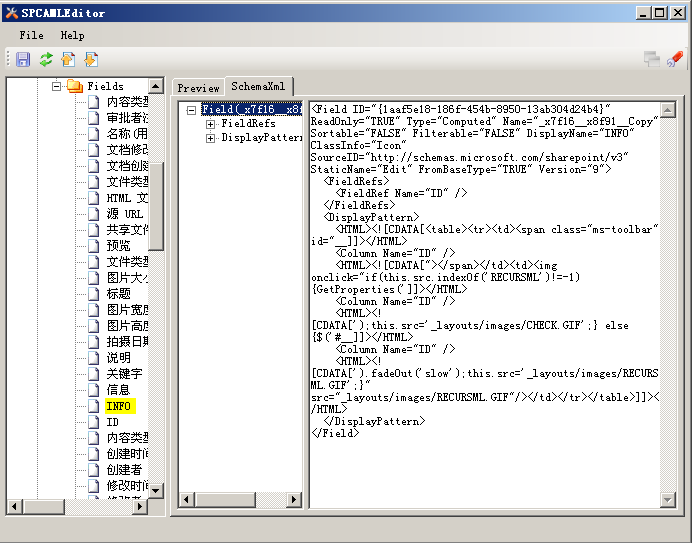This screenshot has height=543, width=694.
Task: Click the green Refresh arrows icon
Action: [x=46, y=59]
